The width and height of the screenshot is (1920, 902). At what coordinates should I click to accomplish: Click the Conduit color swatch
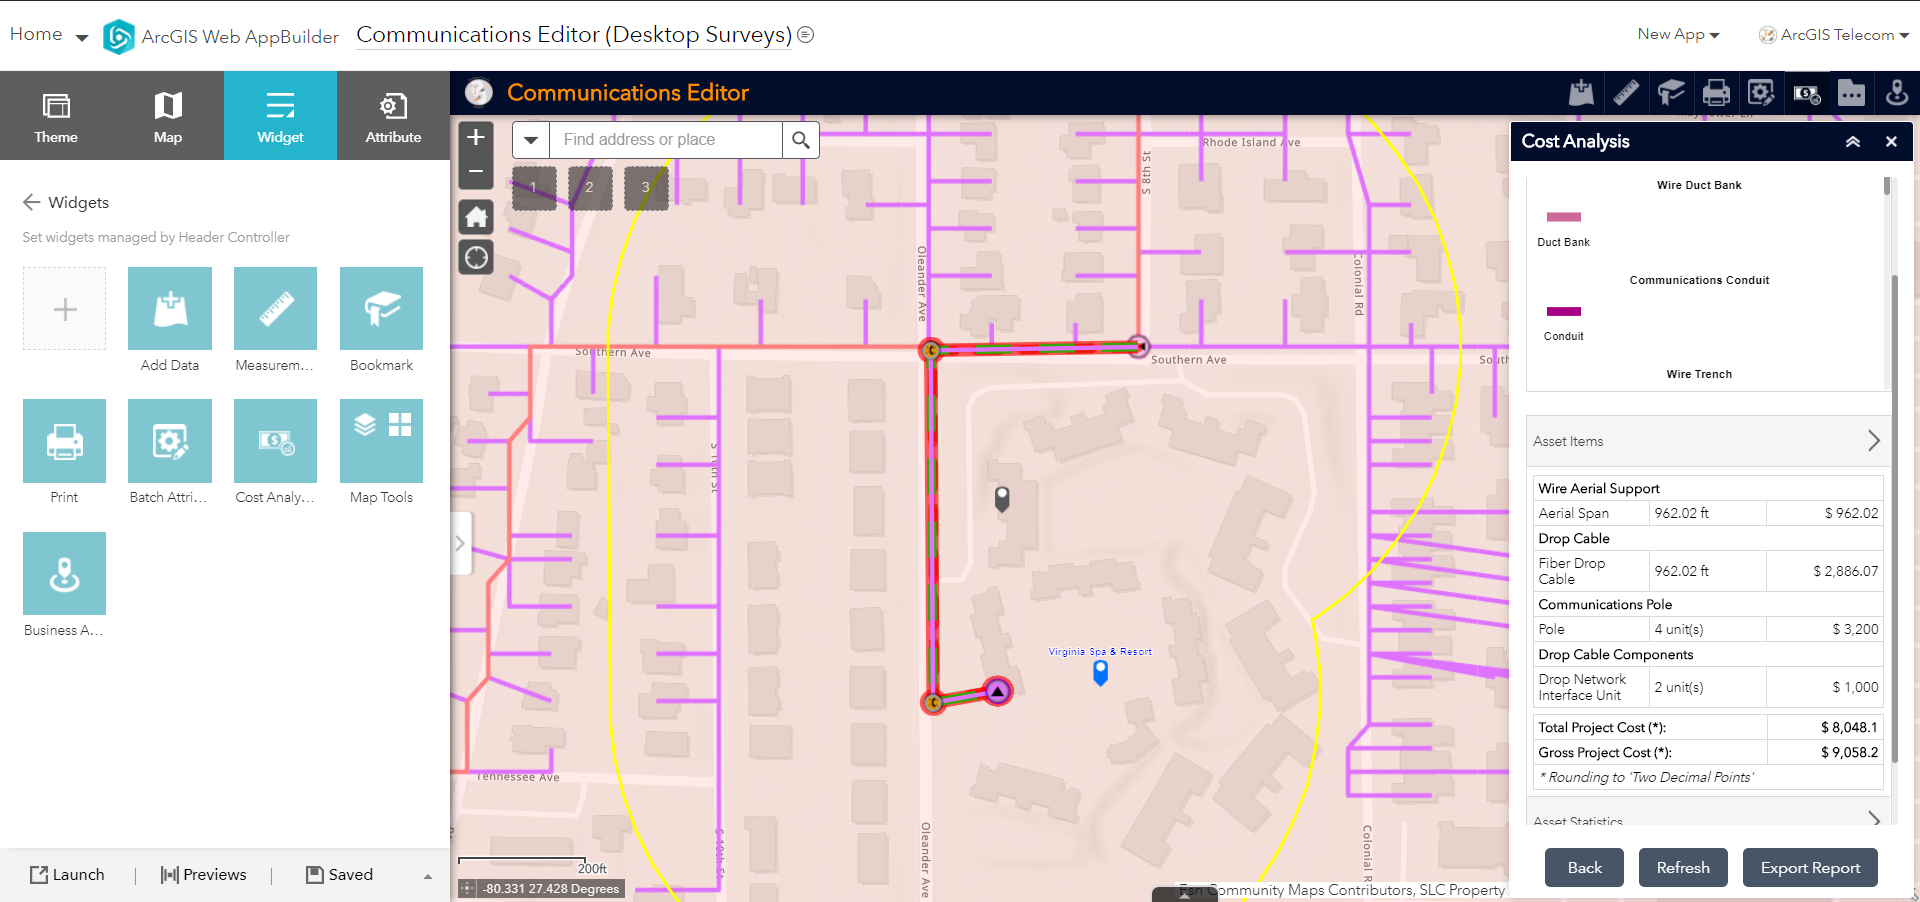(x=1564, y=311)
